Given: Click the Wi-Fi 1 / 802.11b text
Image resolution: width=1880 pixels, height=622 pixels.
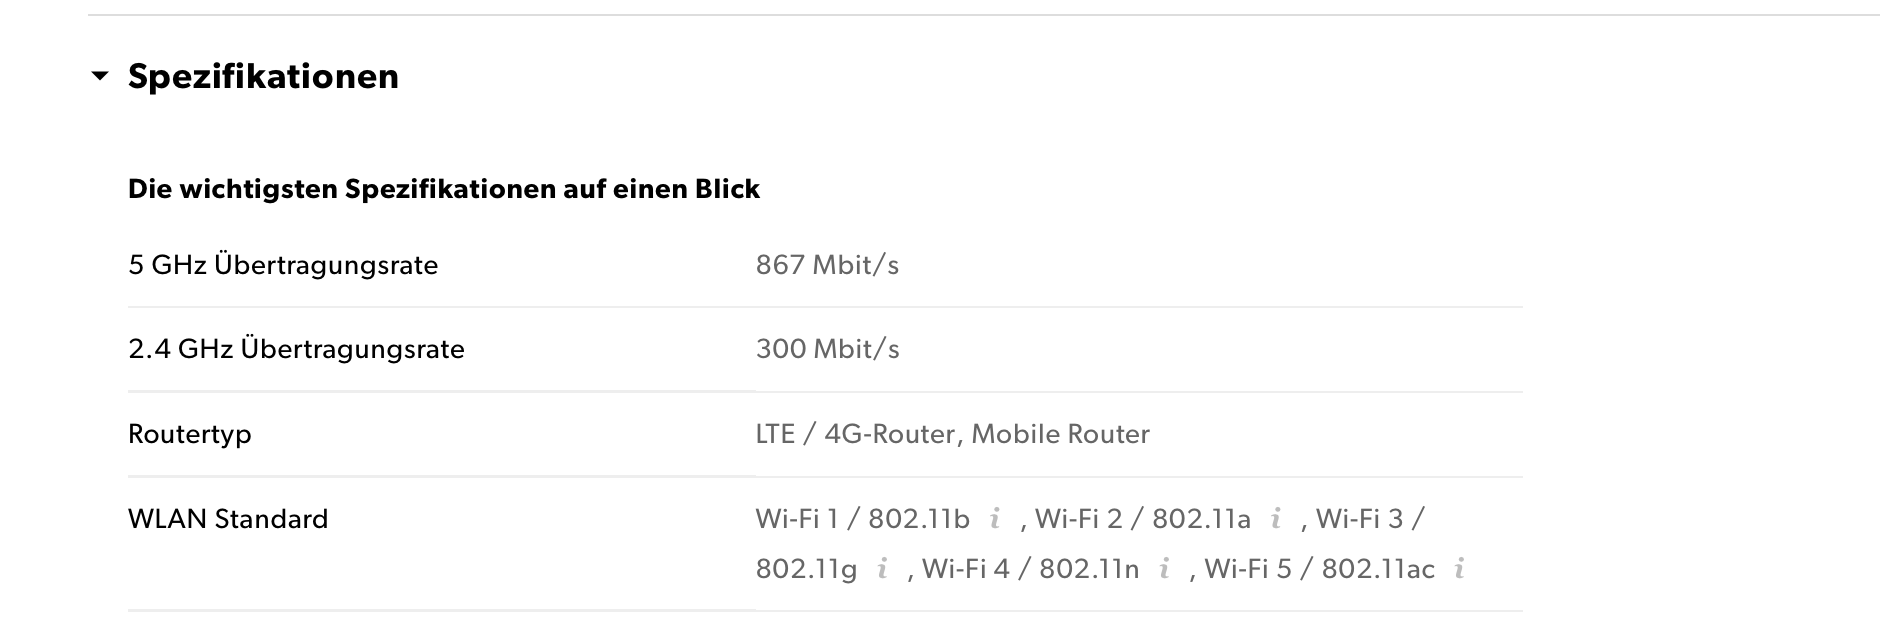Looking at the screenshot, I should tap(862, 519).
